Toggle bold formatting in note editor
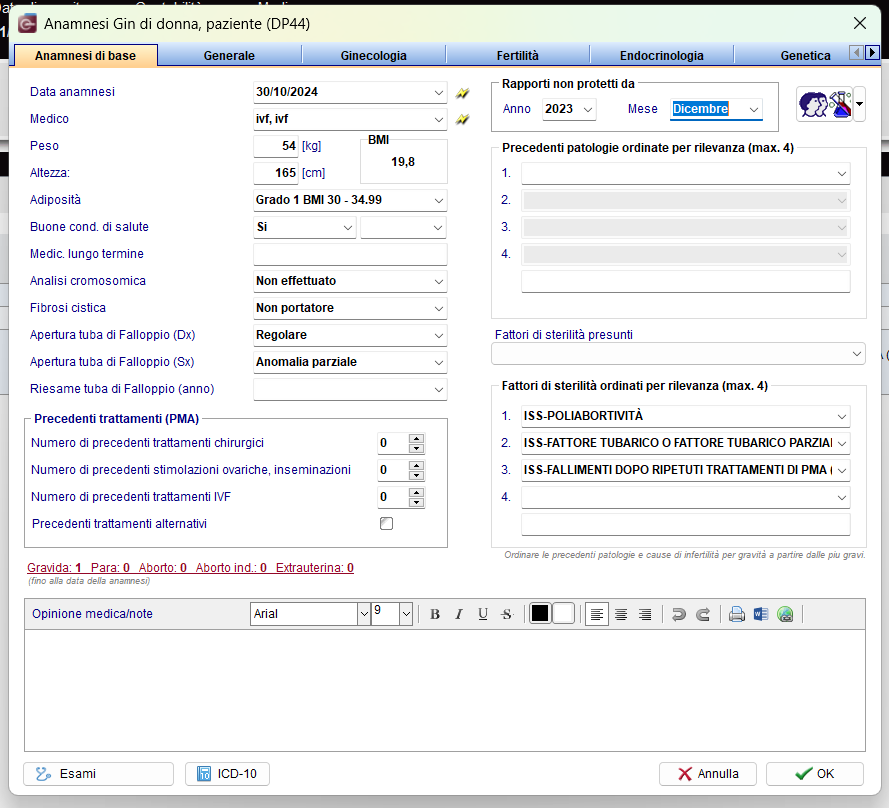 pyautogui.click(x=435, y=614)
